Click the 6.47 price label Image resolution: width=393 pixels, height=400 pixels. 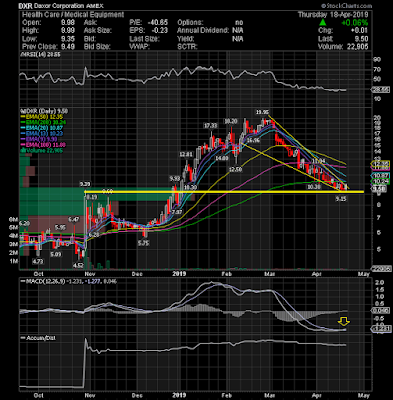point(74,219)
